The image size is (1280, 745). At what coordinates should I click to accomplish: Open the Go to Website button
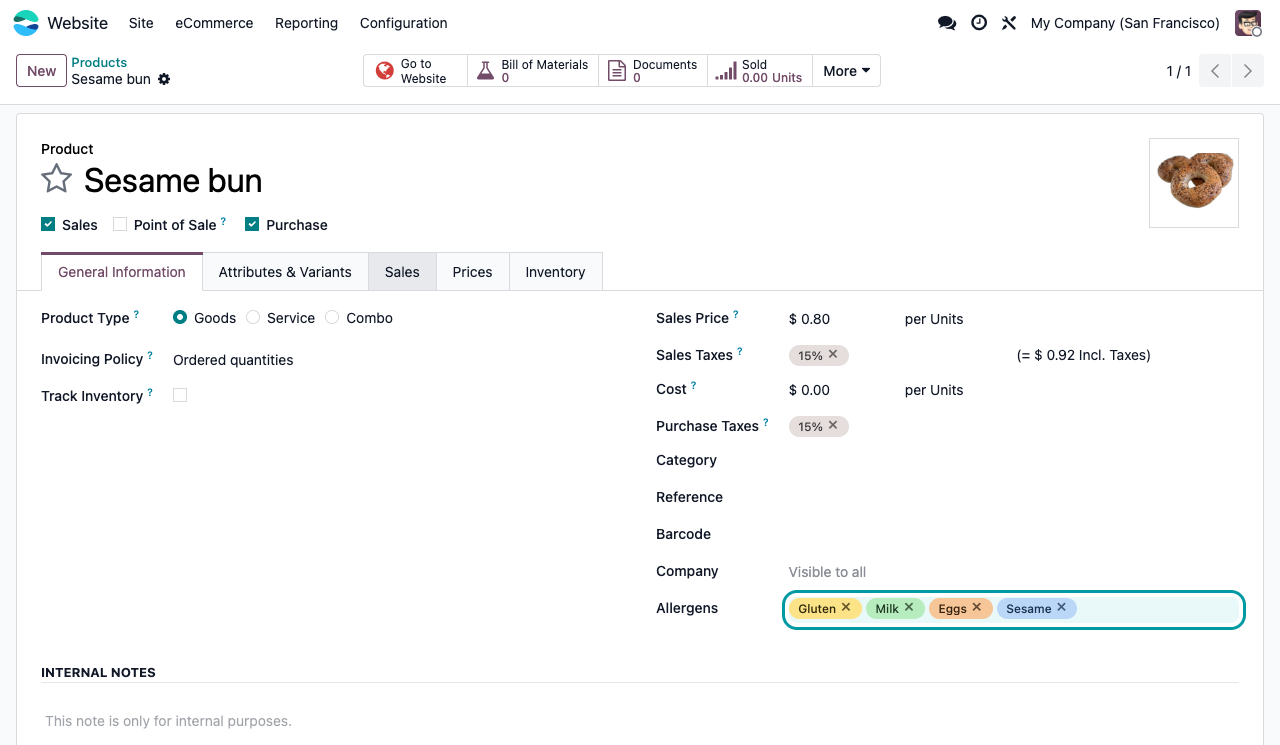pos(415,71)
